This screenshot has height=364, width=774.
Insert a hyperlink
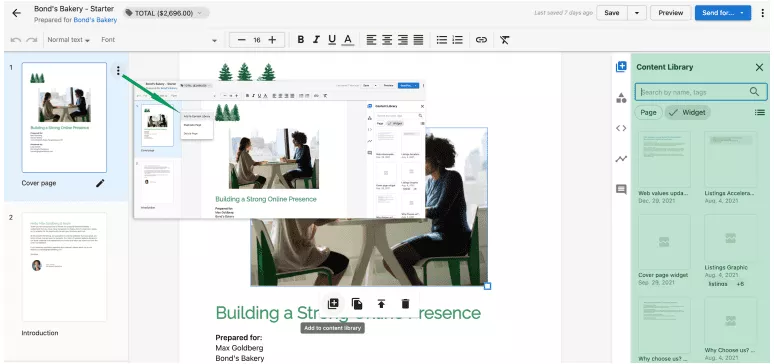[481, 40]
